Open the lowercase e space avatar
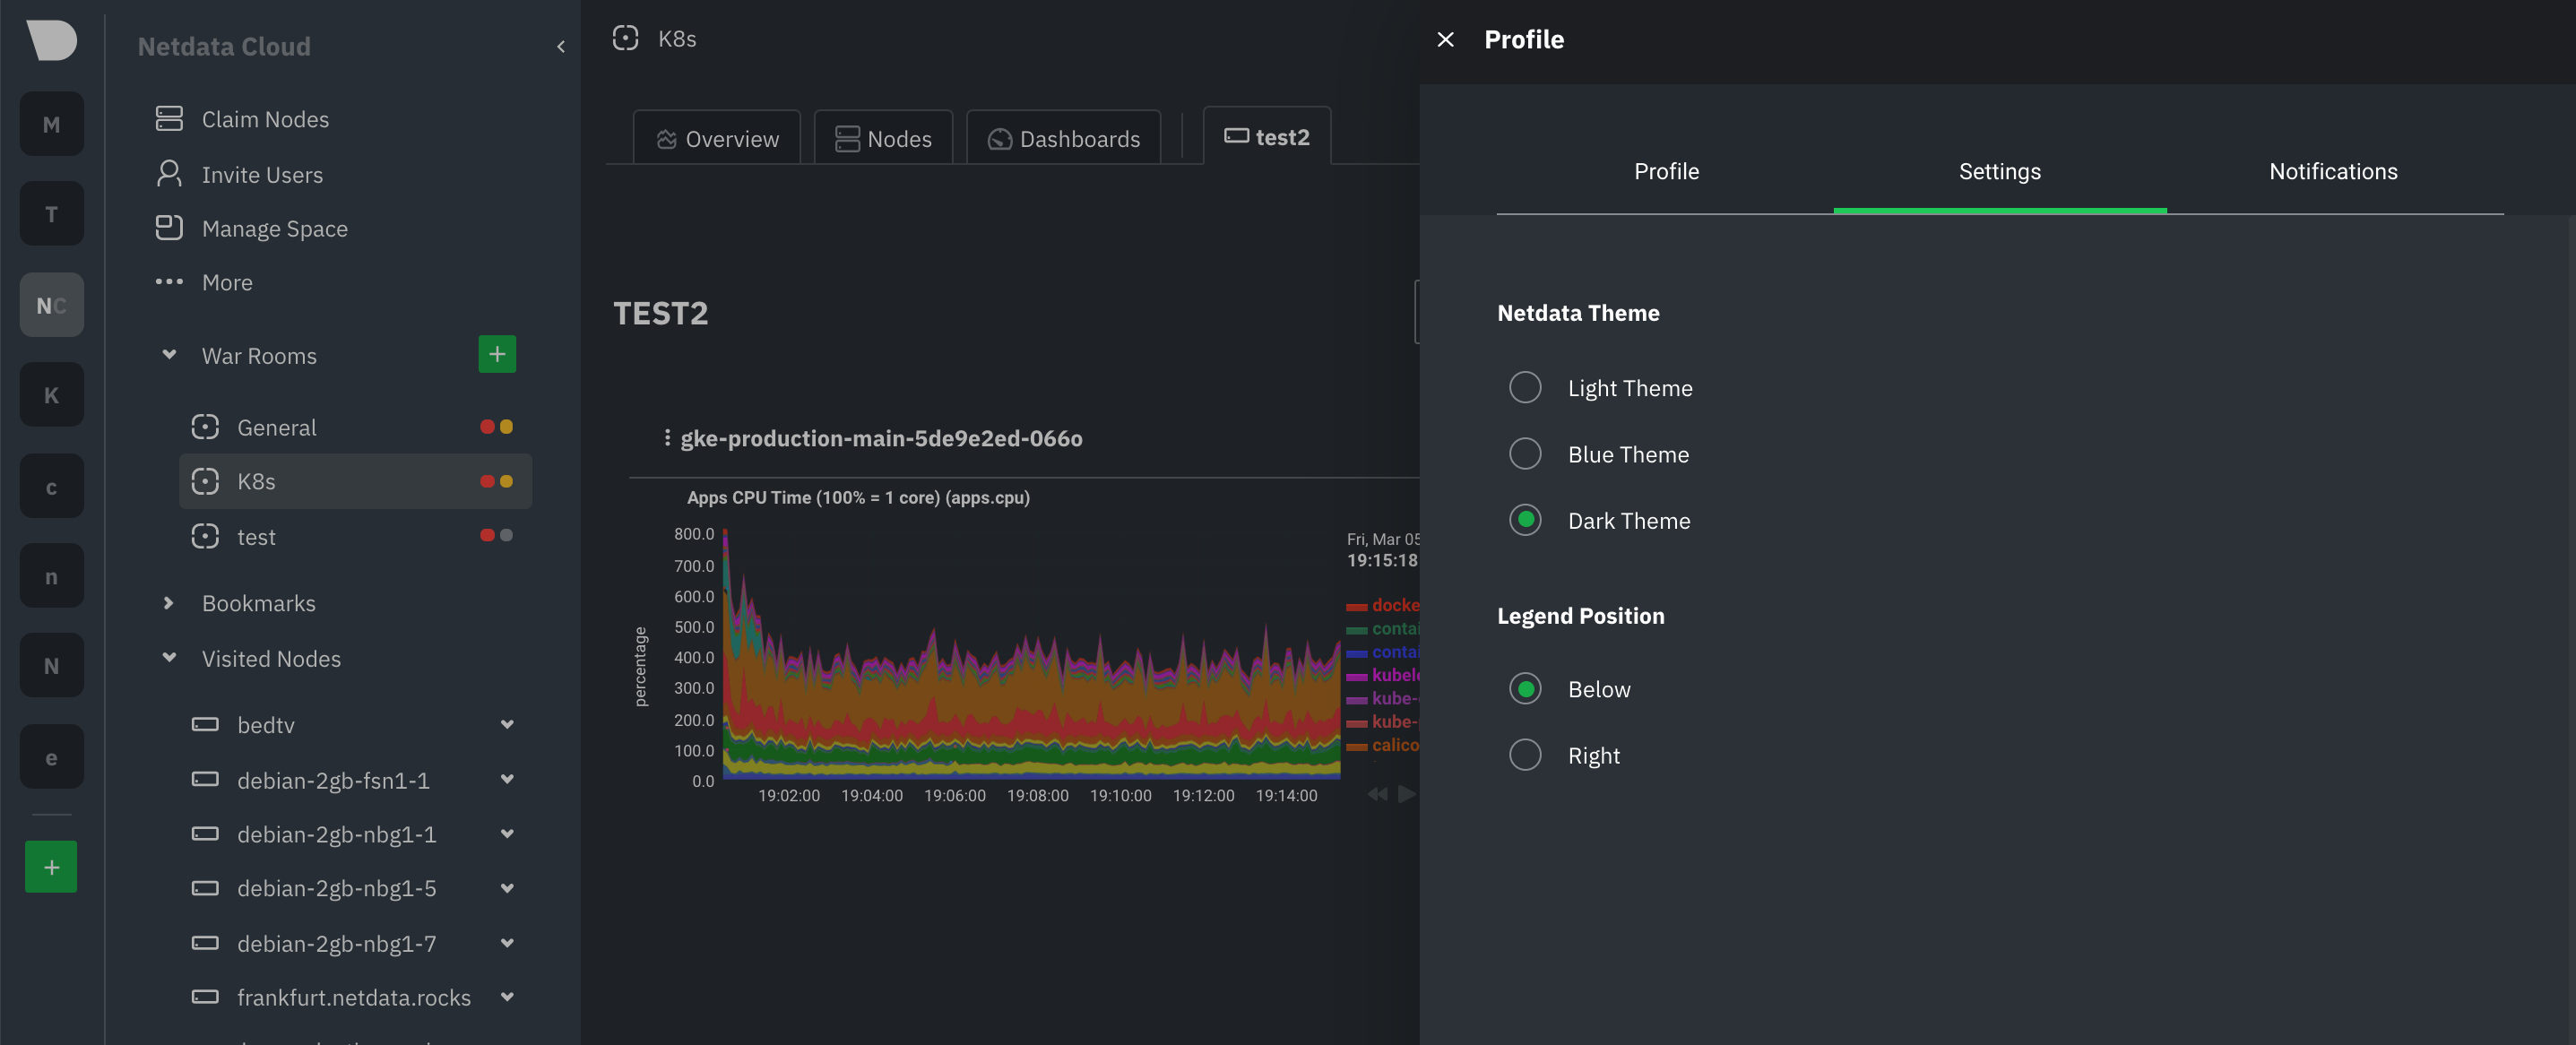 click(52, 757)
